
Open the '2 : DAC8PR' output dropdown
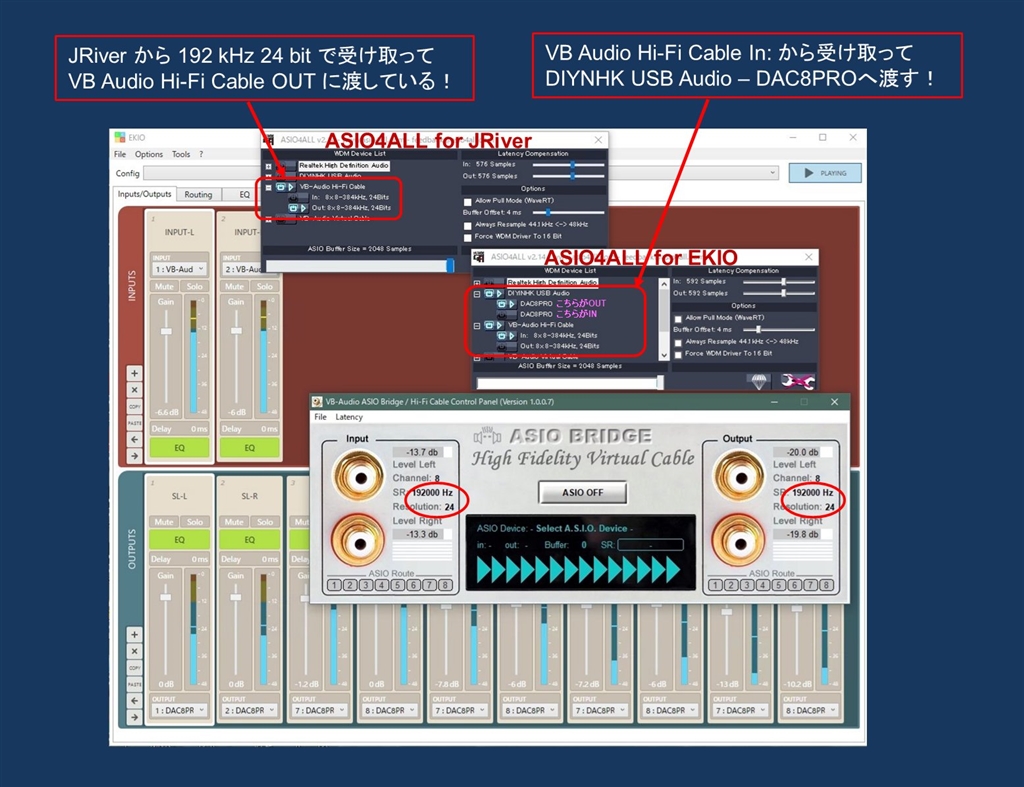[x=249, y=710]
